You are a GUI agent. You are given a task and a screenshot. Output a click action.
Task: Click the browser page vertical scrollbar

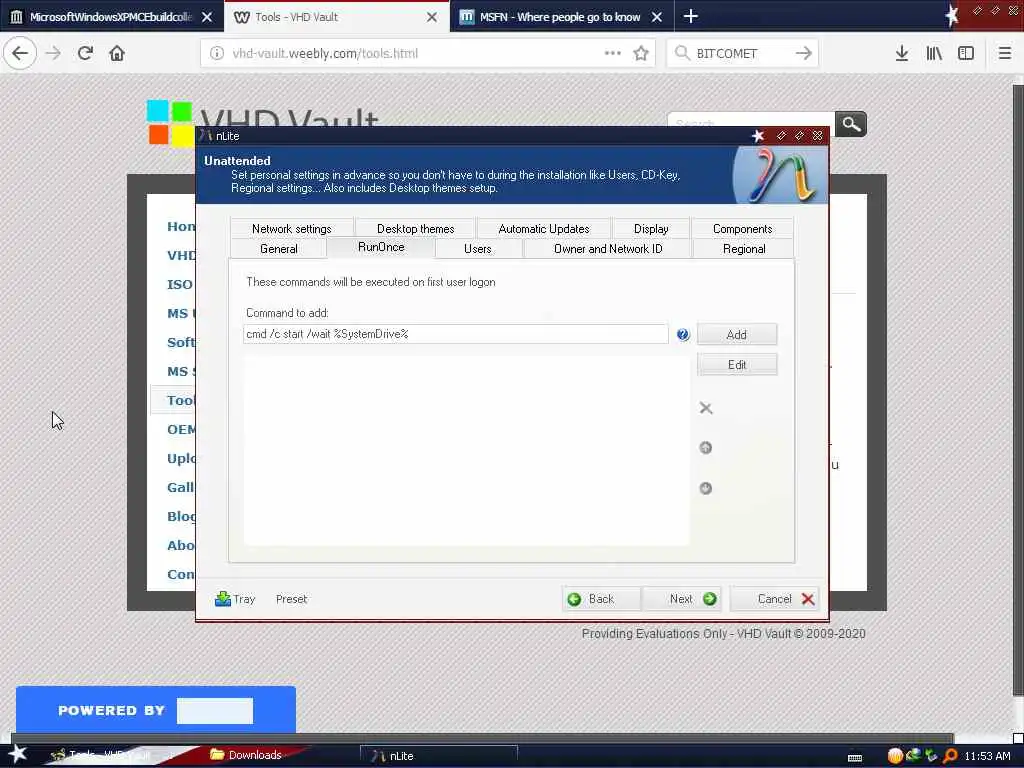coord(1017,389)
